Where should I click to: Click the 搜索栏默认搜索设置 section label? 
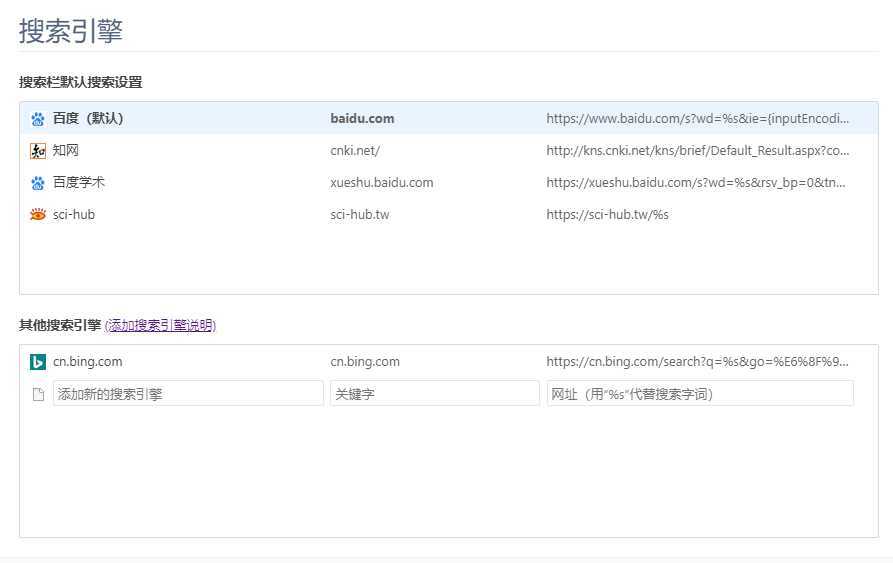pyautogui.click(x=80, y=82)
